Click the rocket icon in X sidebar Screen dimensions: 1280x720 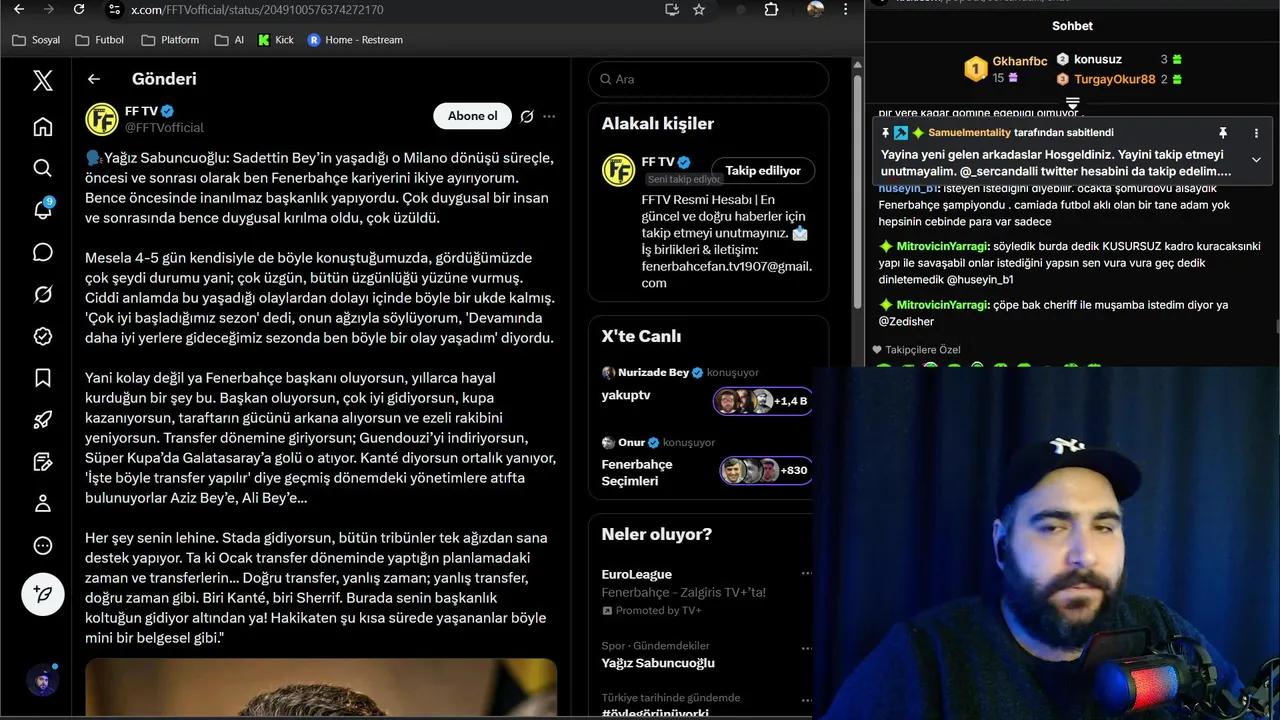[x=42, y=420]
